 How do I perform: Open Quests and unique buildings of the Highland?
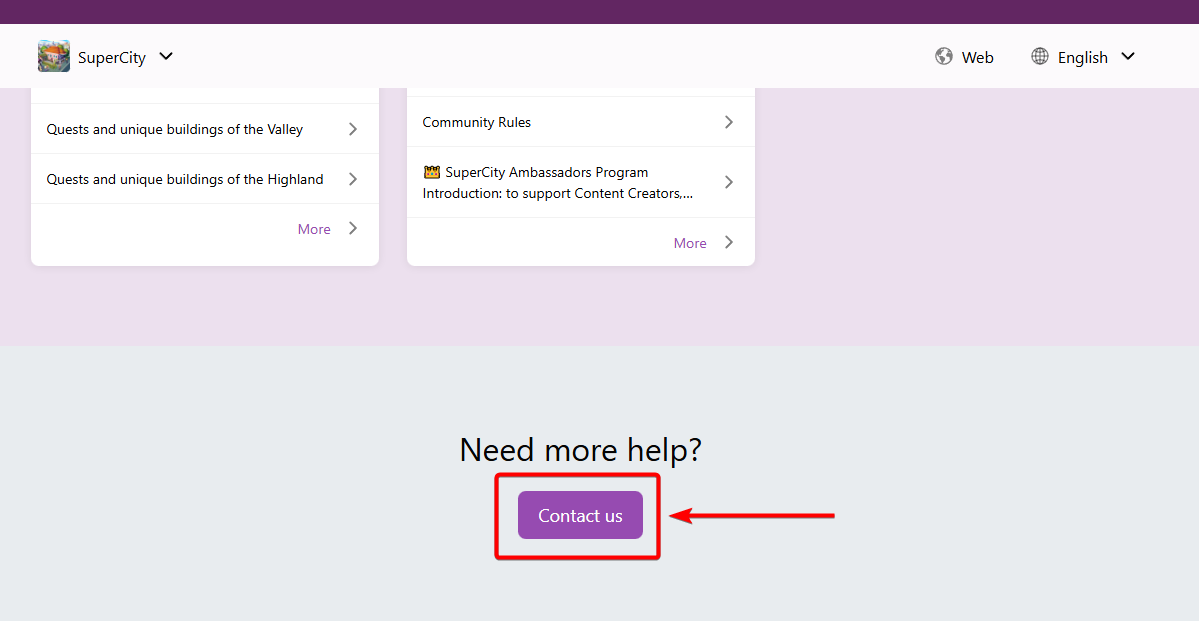pos(185,179)
